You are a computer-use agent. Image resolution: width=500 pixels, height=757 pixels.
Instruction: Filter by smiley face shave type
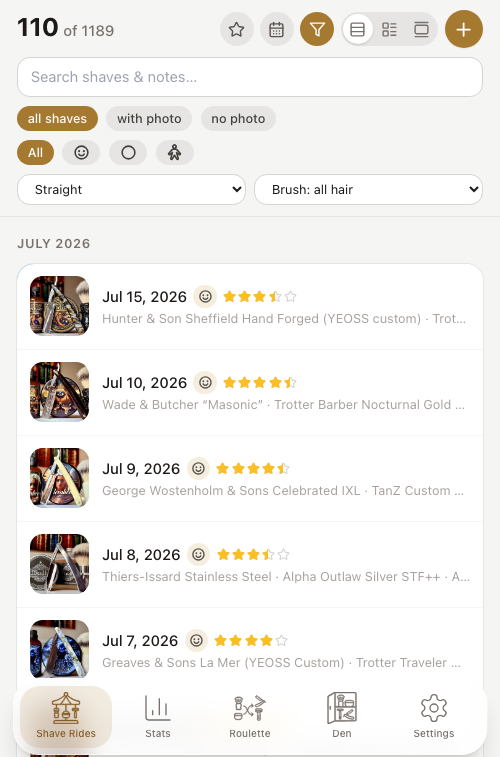[x=81, y=153]
